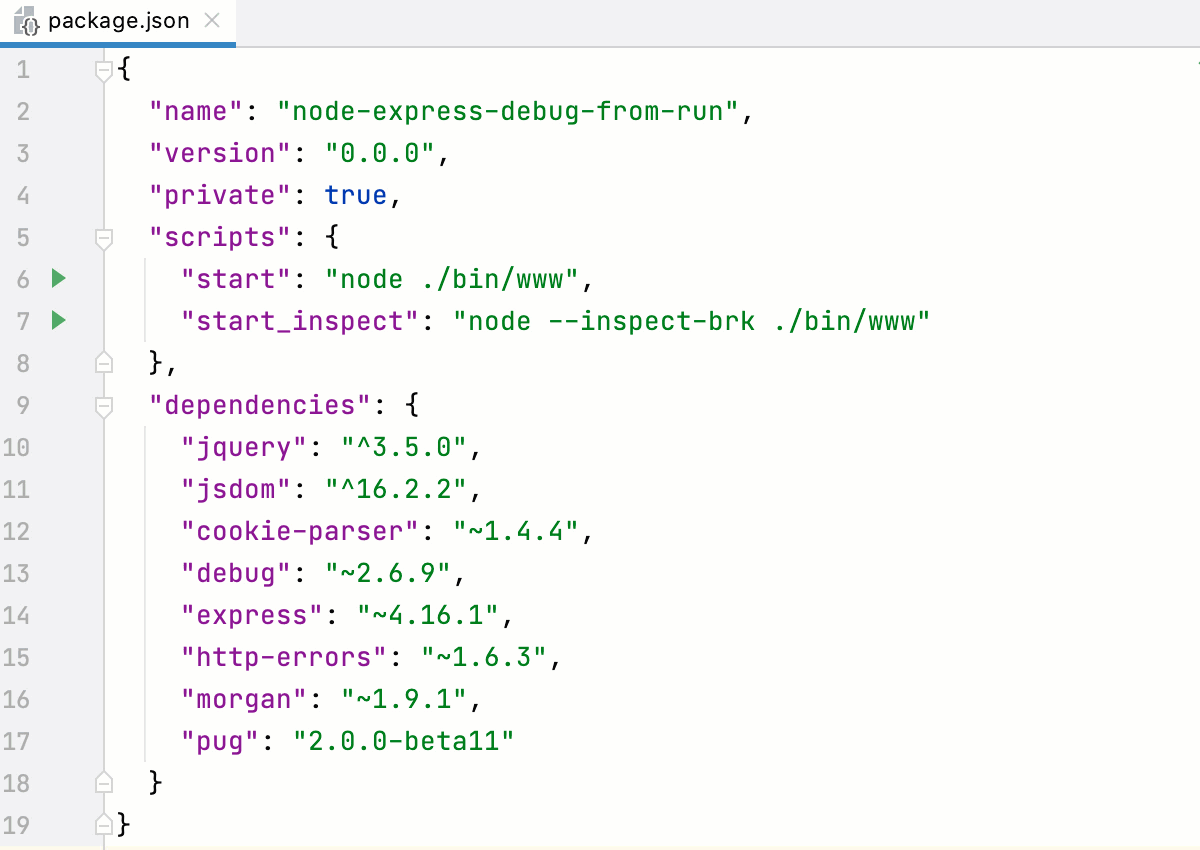Screen dimensions: 1200x850
Task: Click line number 12 in the gutter
Action: (x=17, y=530)
